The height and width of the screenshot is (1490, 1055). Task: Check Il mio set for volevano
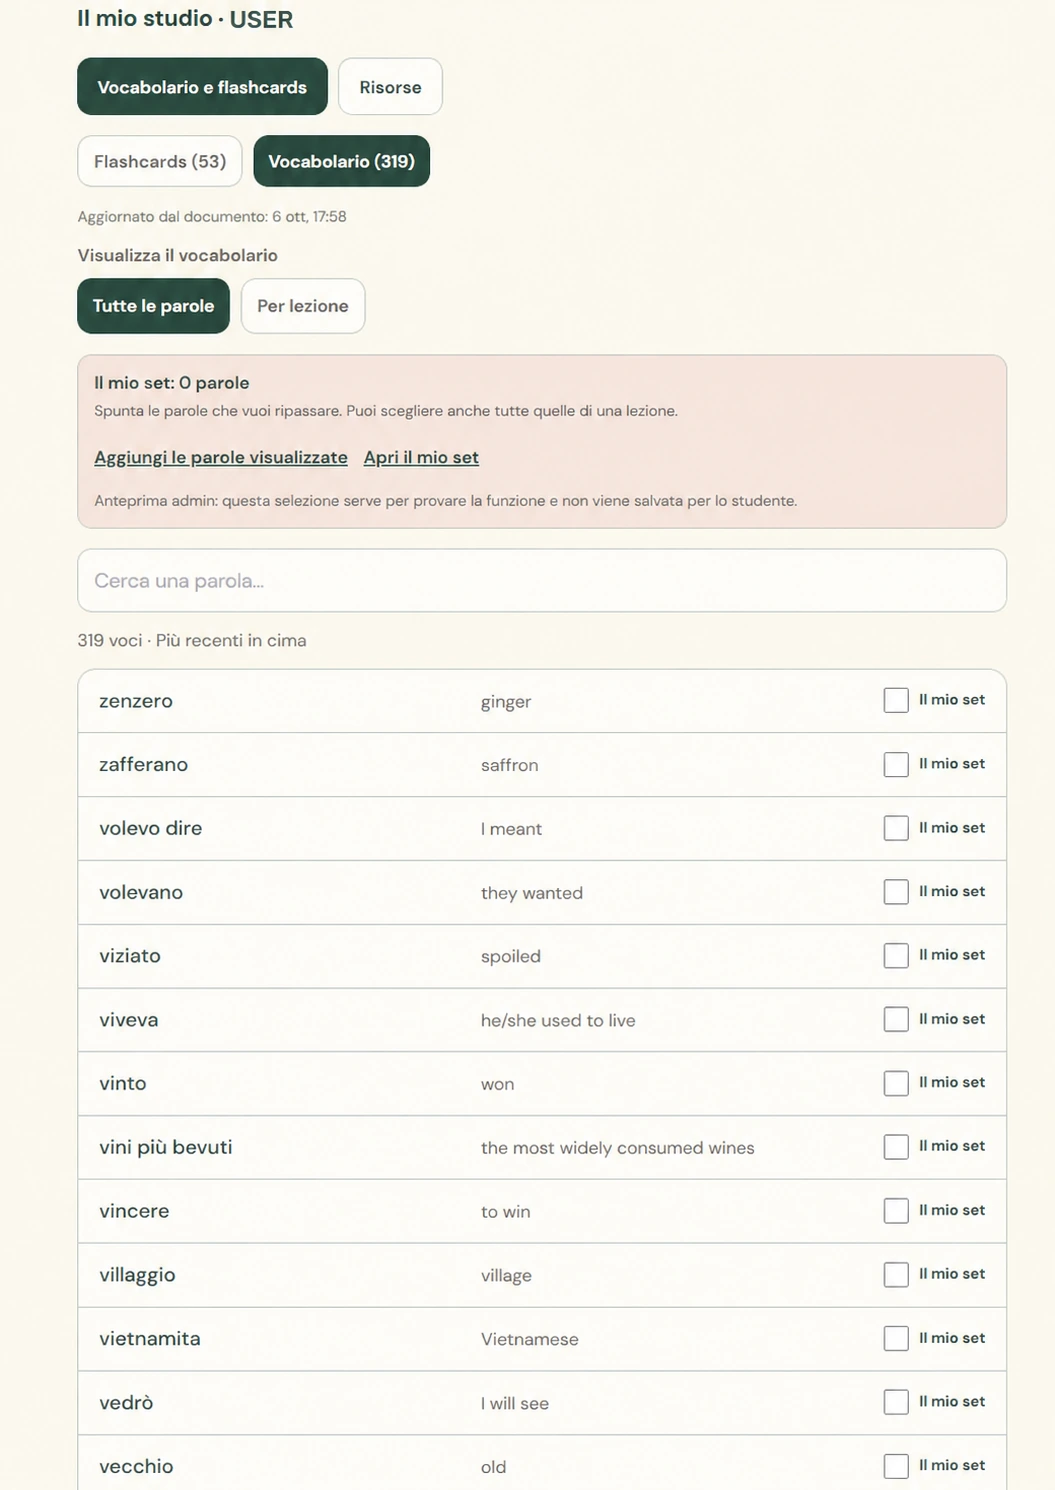click(x=896, y=891)
